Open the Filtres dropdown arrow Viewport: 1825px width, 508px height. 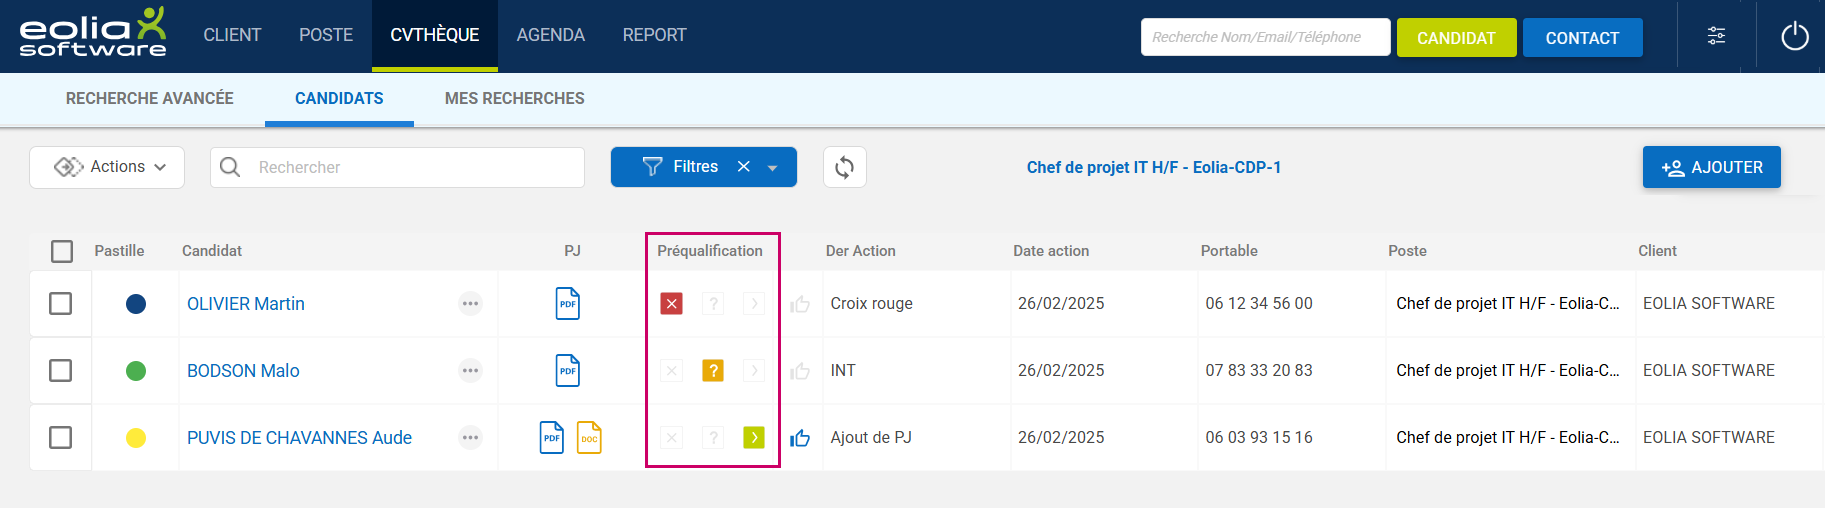773,168
